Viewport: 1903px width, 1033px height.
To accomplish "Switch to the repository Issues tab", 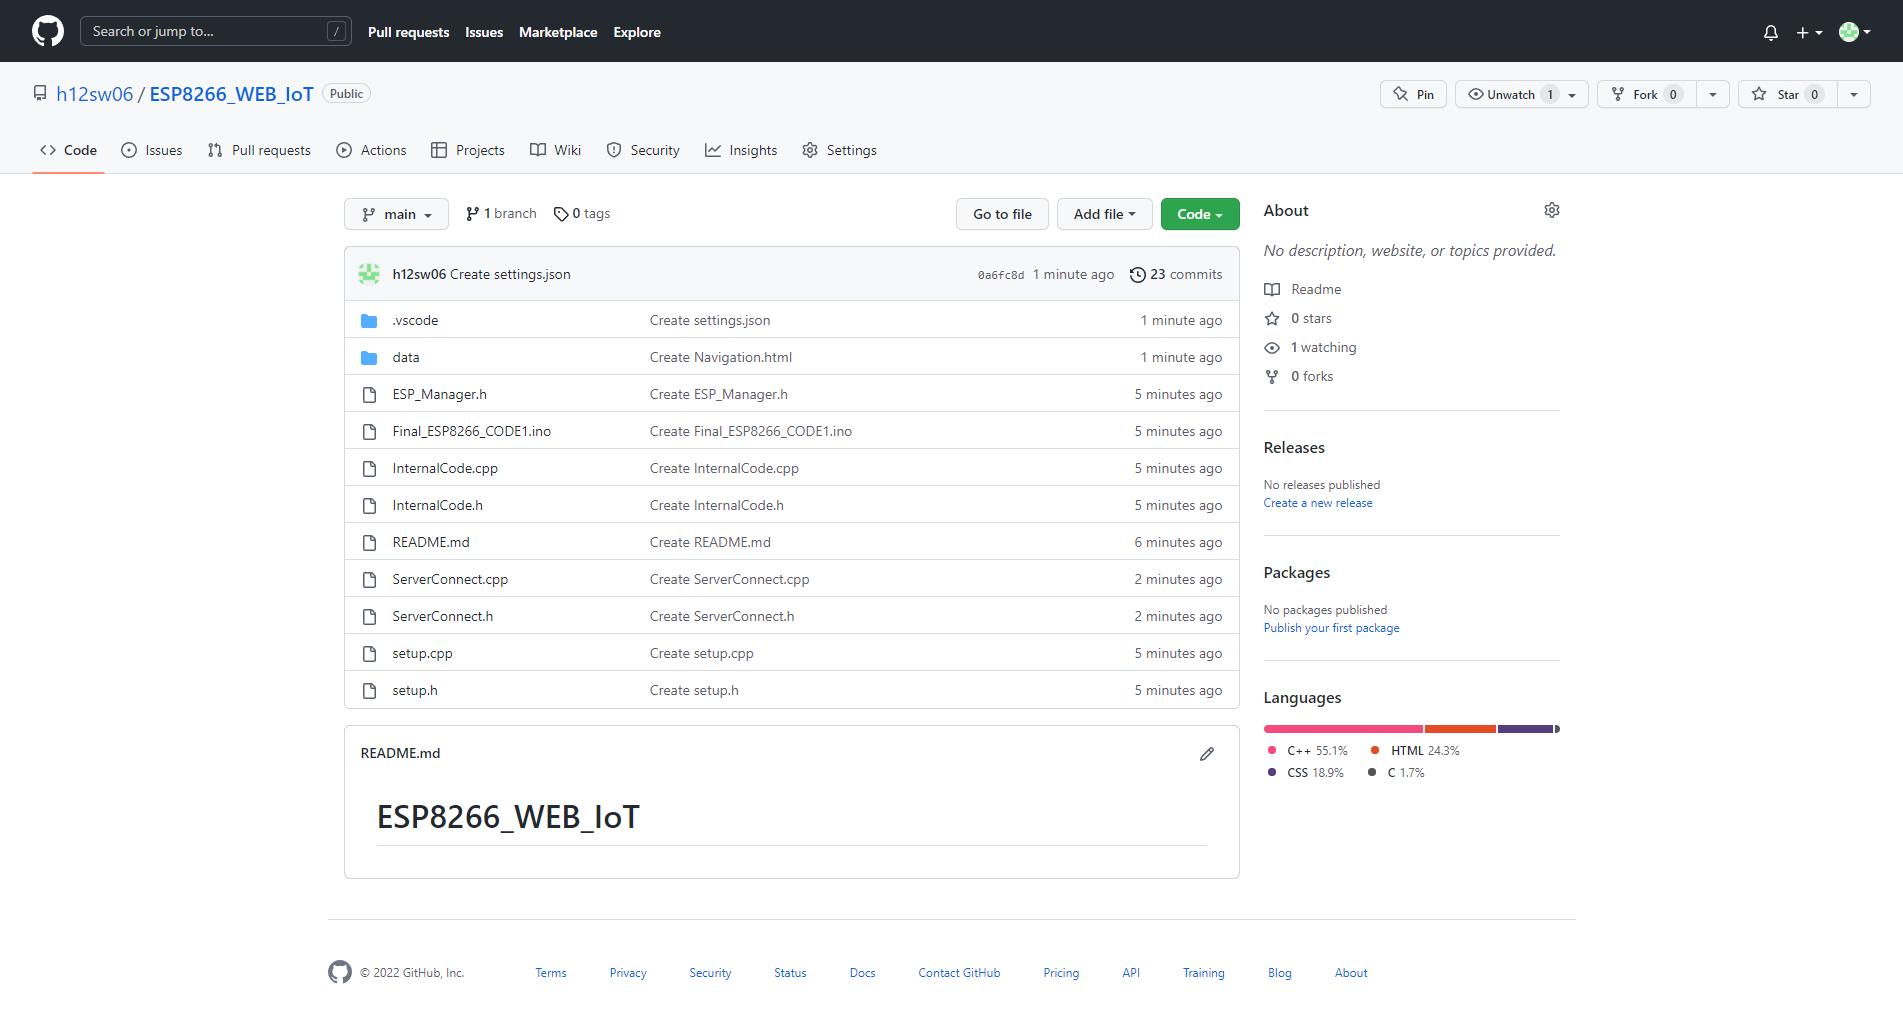I will coord(152,150).
